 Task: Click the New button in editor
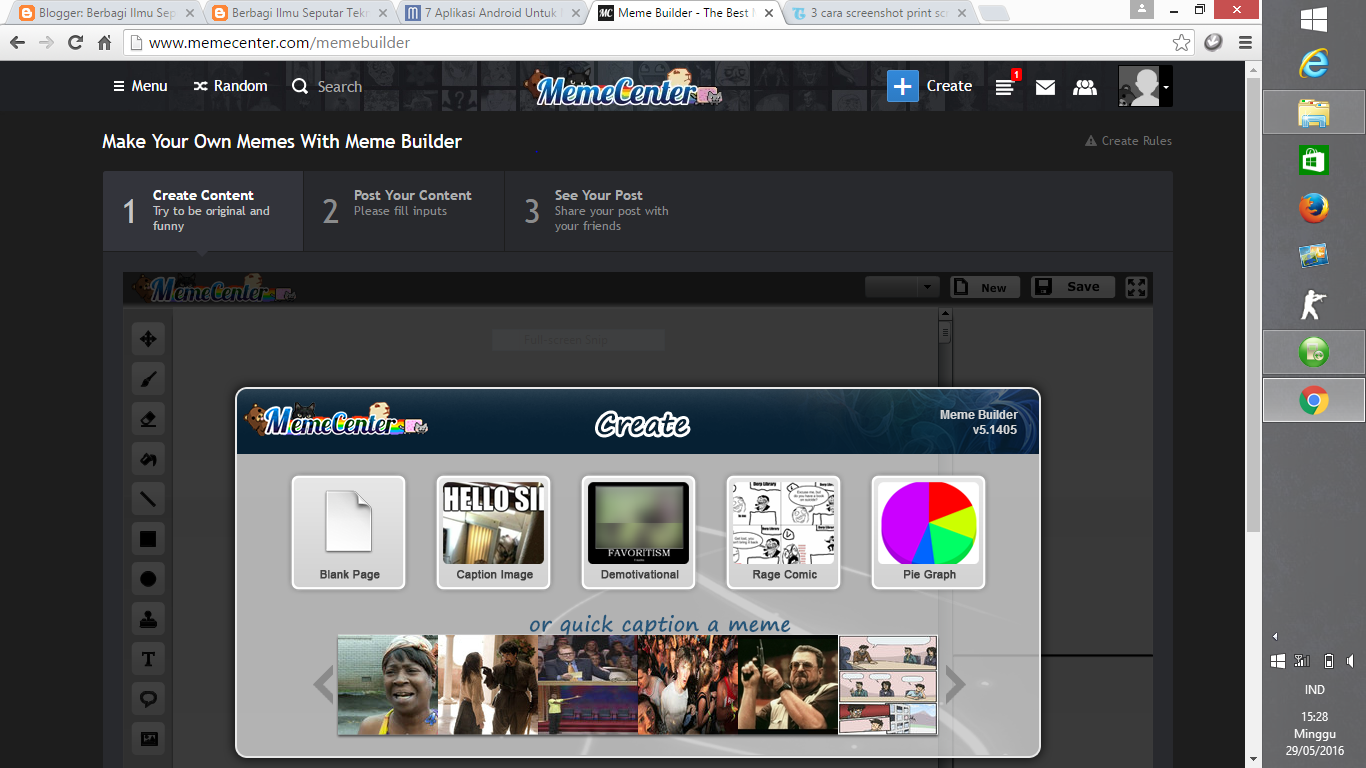(985, 287)
